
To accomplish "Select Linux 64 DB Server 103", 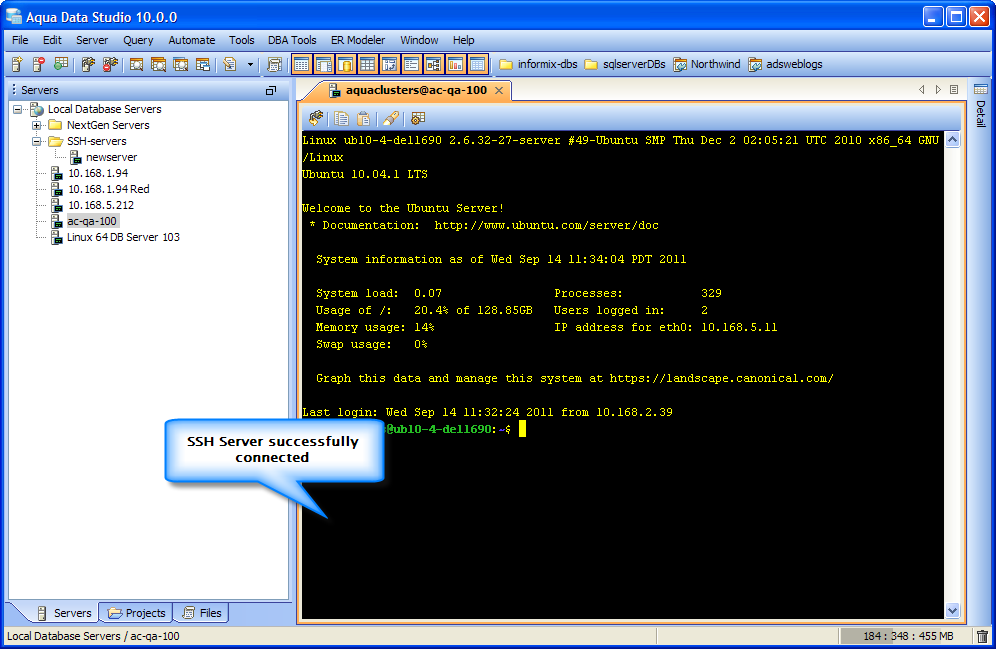I will [x=115, y=237].
